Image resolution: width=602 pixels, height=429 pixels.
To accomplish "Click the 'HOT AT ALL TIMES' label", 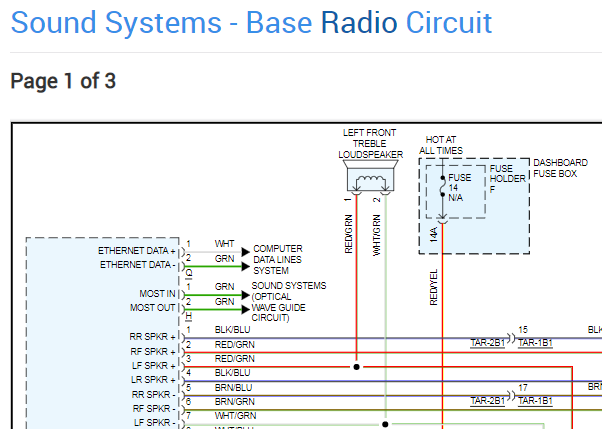I will click(441, 145).
